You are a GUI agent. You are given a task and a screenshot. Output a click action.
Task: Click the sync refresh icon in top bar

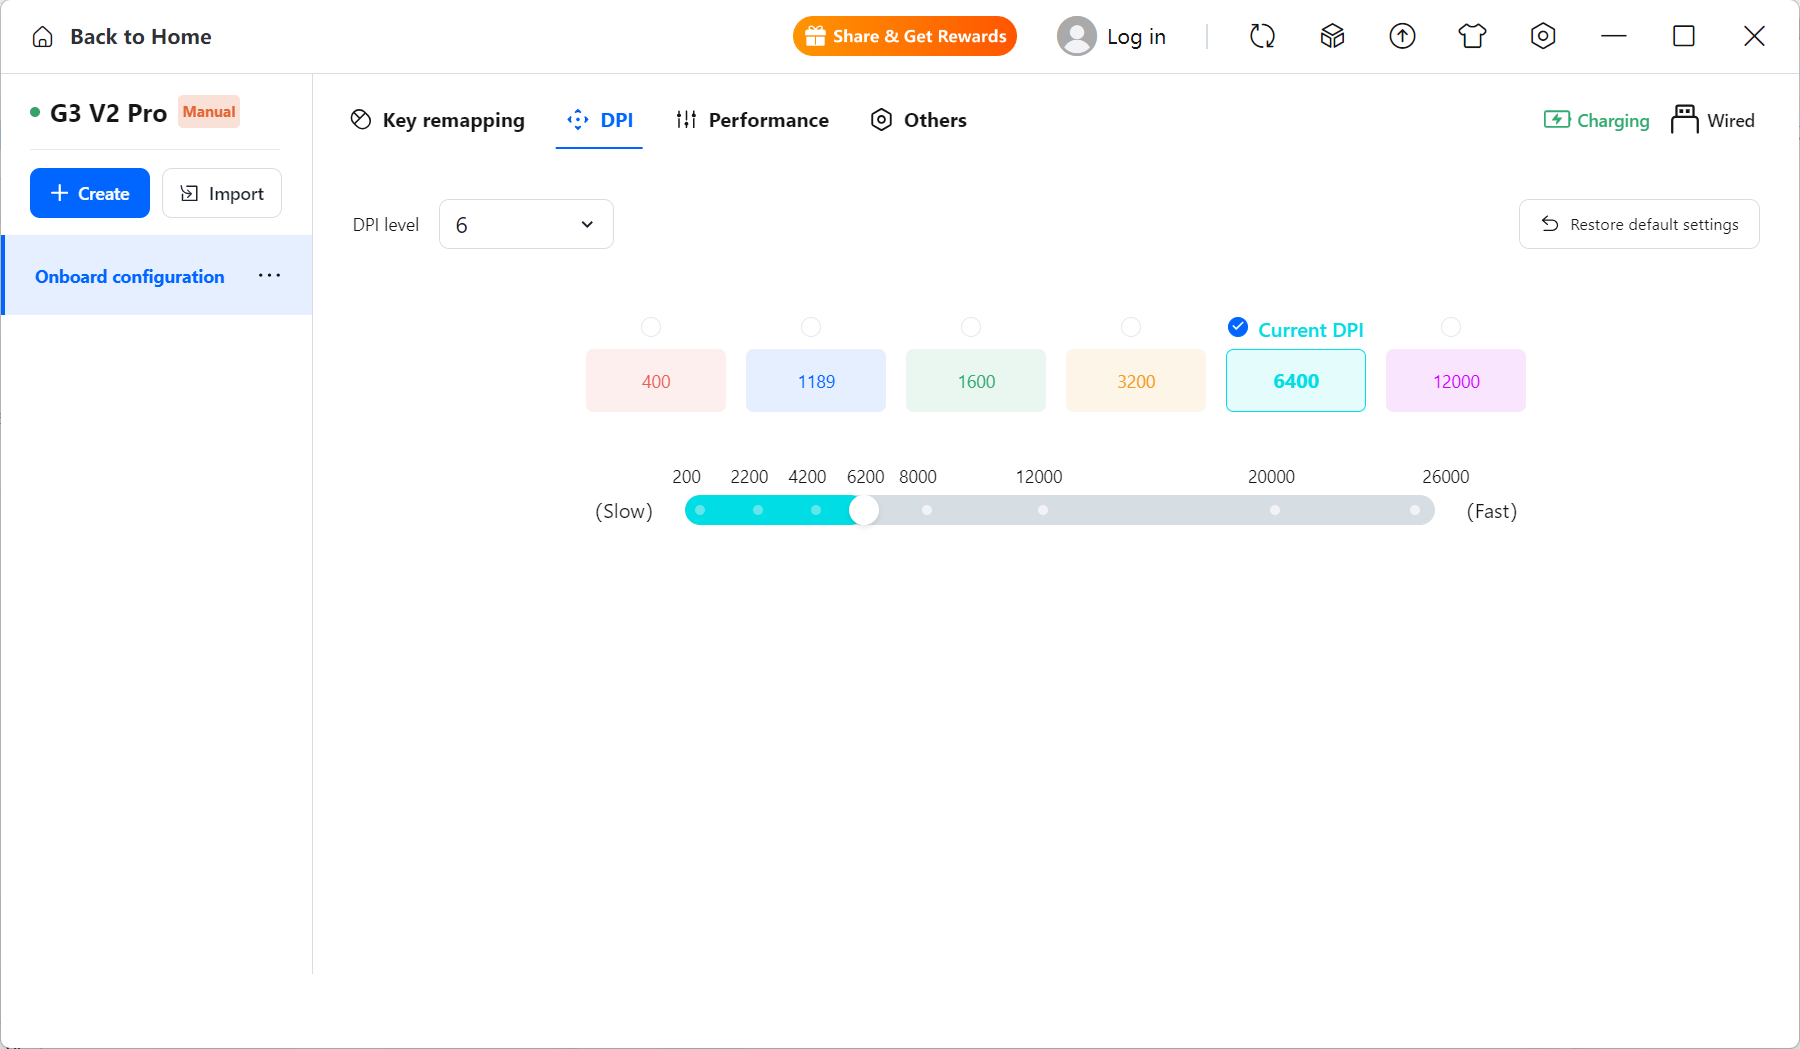(1262, 36)
